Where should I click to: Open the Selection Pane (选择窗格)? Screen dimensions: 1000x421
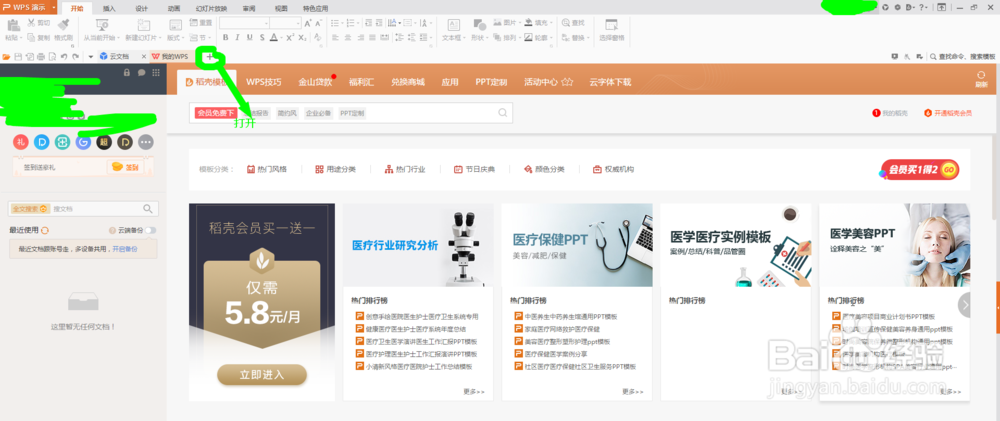pyautogui.click(x=611, y=30)
